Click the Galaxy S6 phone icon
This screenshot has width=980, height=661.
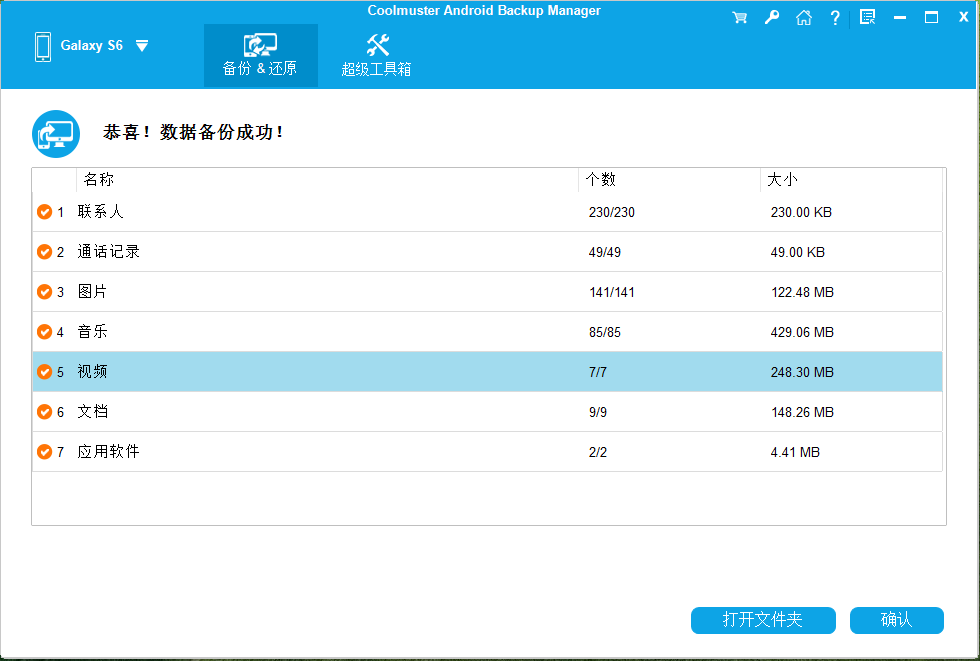42,47
